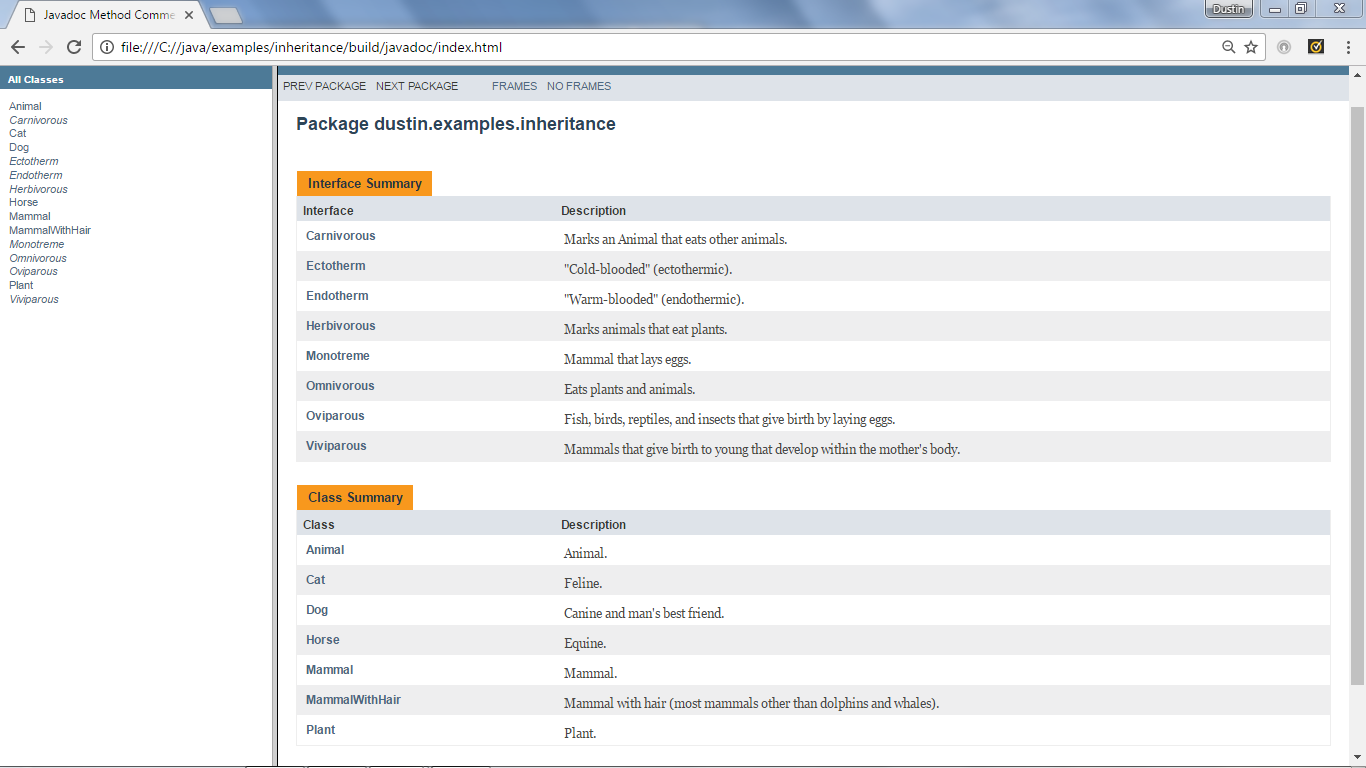Open the Chrome three-dot menu
1366x768 pixels.
click(1349, 46)
